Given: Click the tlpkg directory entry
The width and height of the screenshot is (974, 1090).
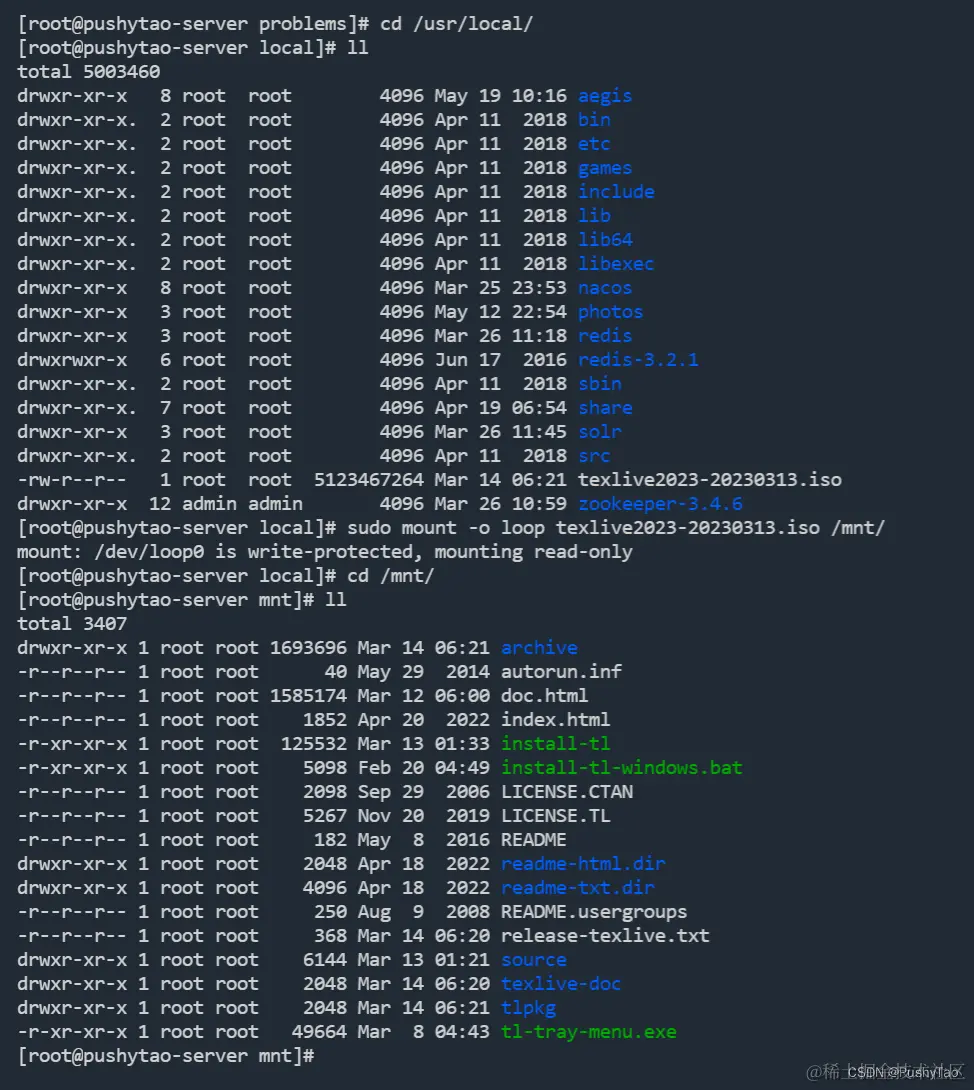Looking at the screenshot, I should pos(528,1008).
